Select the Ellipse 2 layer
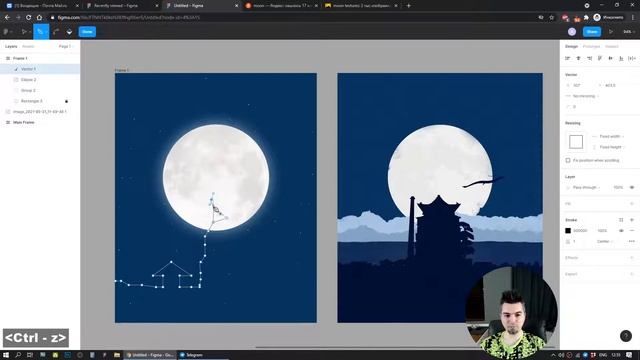Viewport: 640px width, 360px height. pos(40,80)
